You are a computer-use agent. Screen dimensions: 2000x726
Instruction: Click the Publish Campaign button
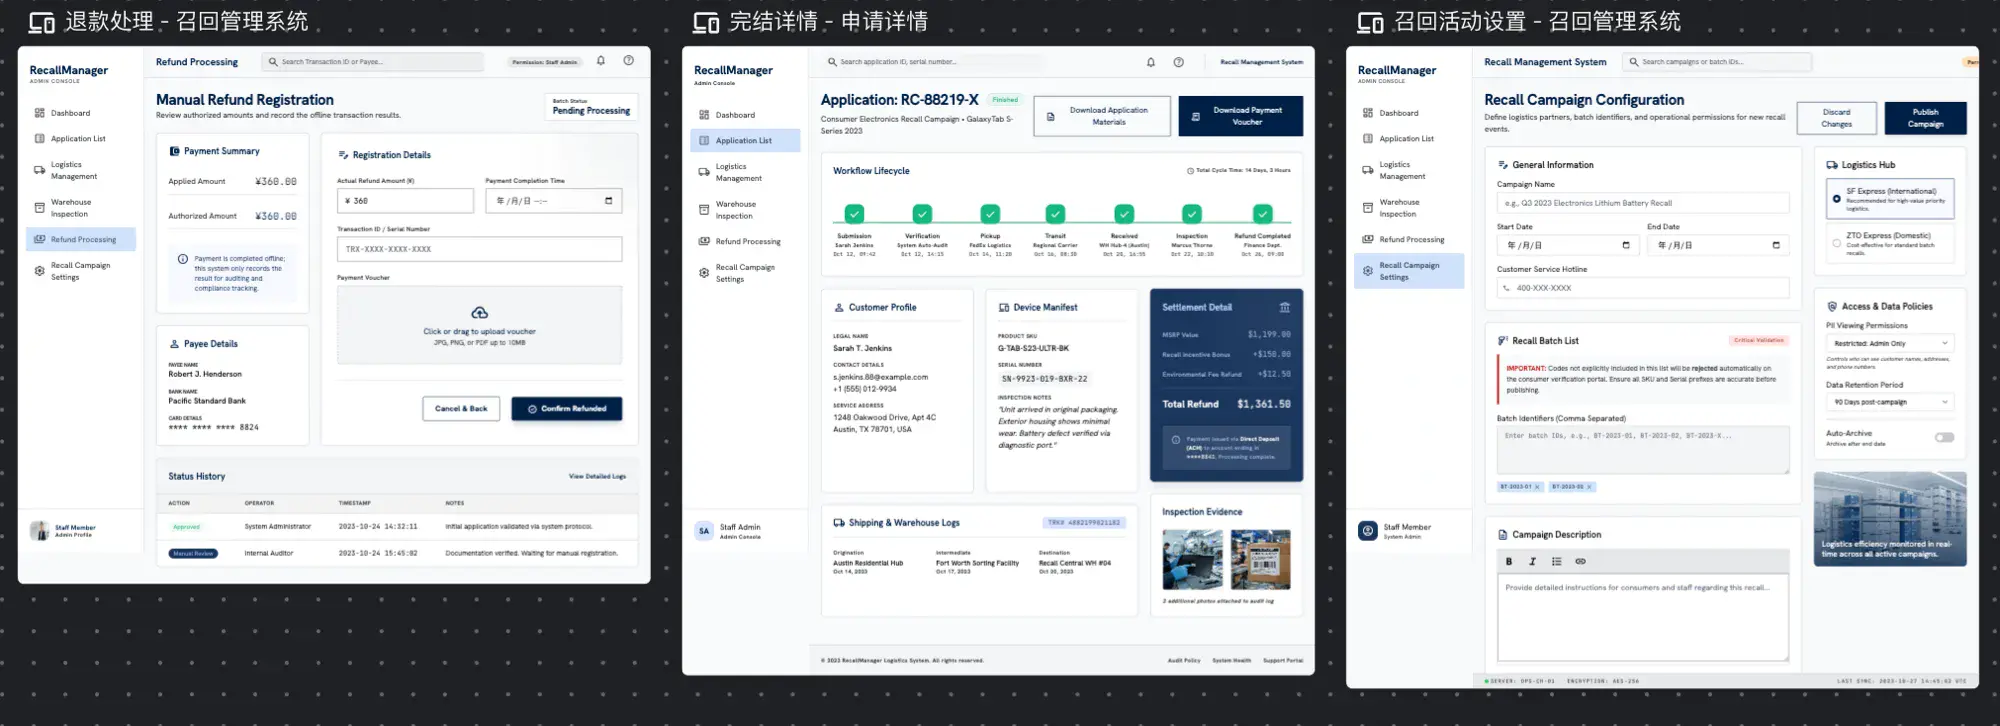click(x=1925, y=118)
